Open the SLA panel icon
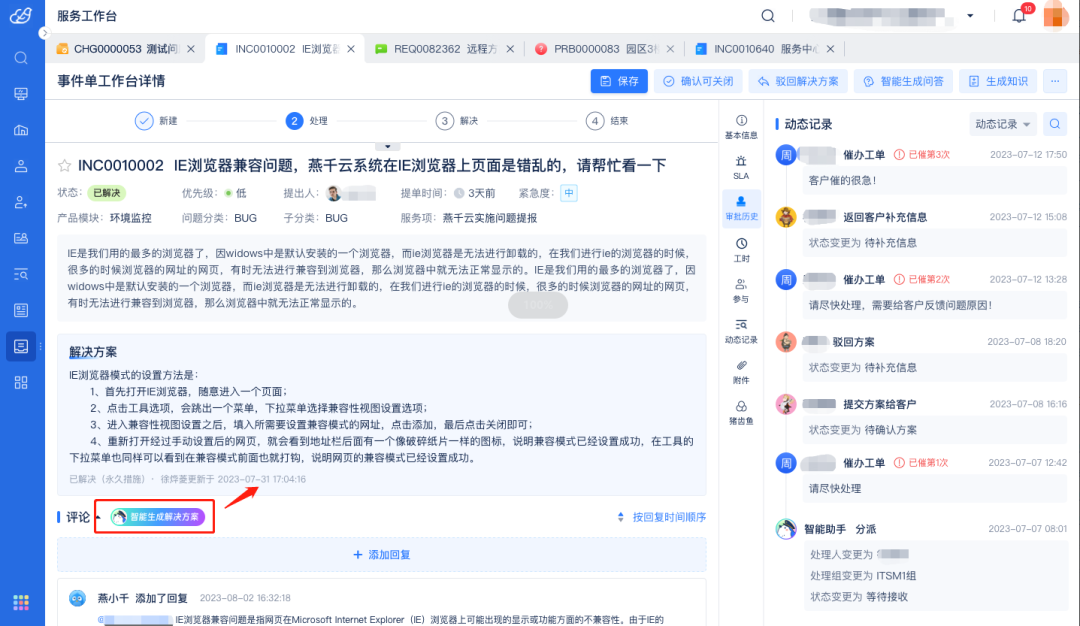 (x=741, y=166)
